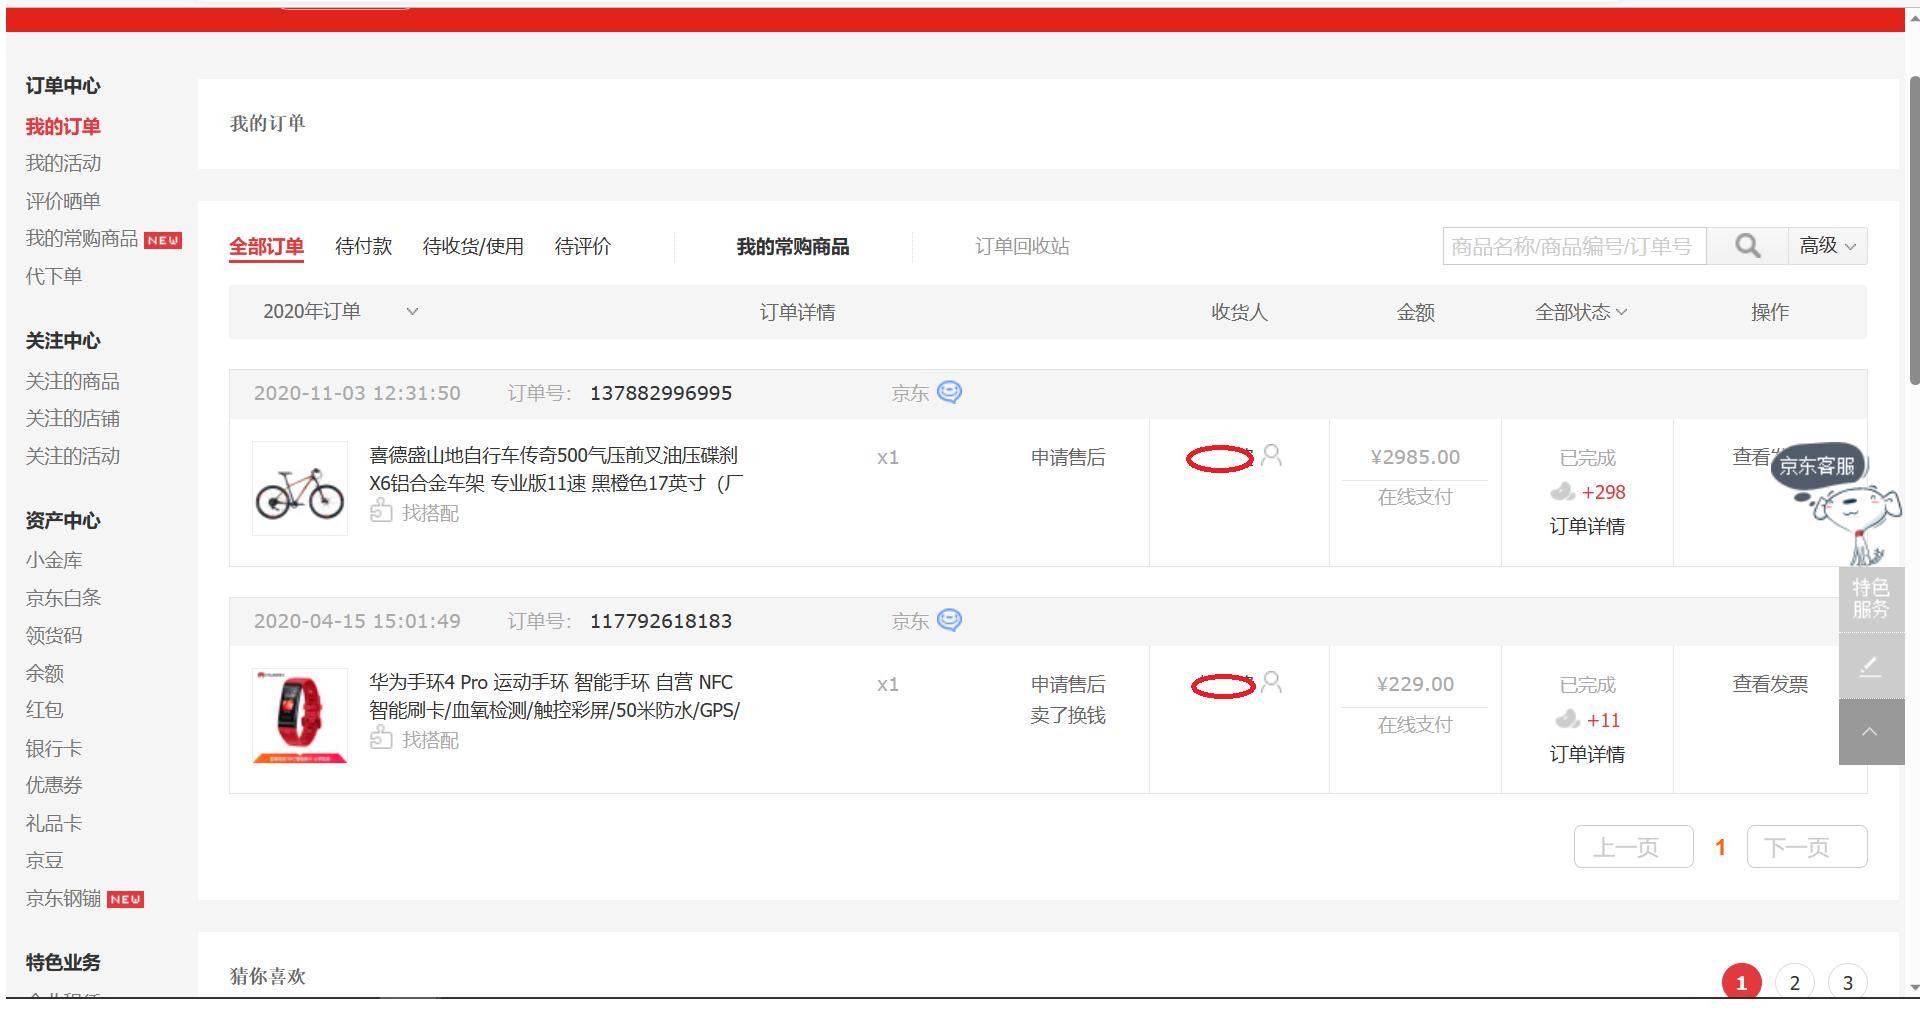1920x1018 pixels.
Task: Open 京豆 in the sidebar
Action: 44,860
